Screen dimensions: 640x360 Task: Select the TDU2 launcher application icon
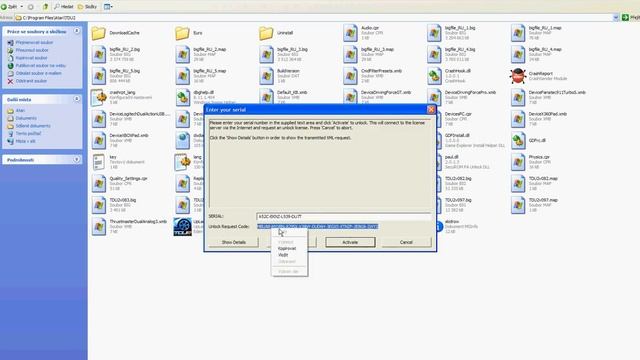click(182, 227)
